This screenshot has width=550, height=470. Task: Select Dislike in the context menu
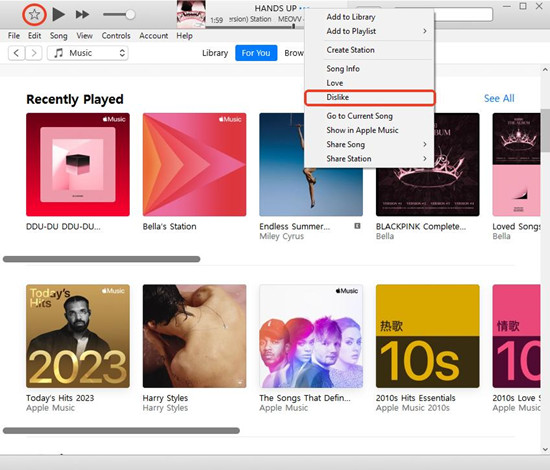click(x=369, y=98)
